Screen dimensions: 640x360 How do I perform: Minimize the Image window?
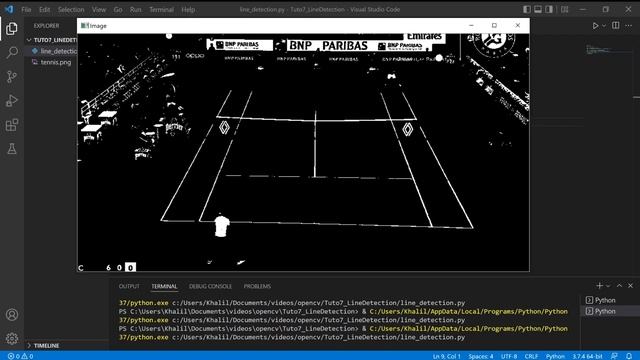point(471,25)
